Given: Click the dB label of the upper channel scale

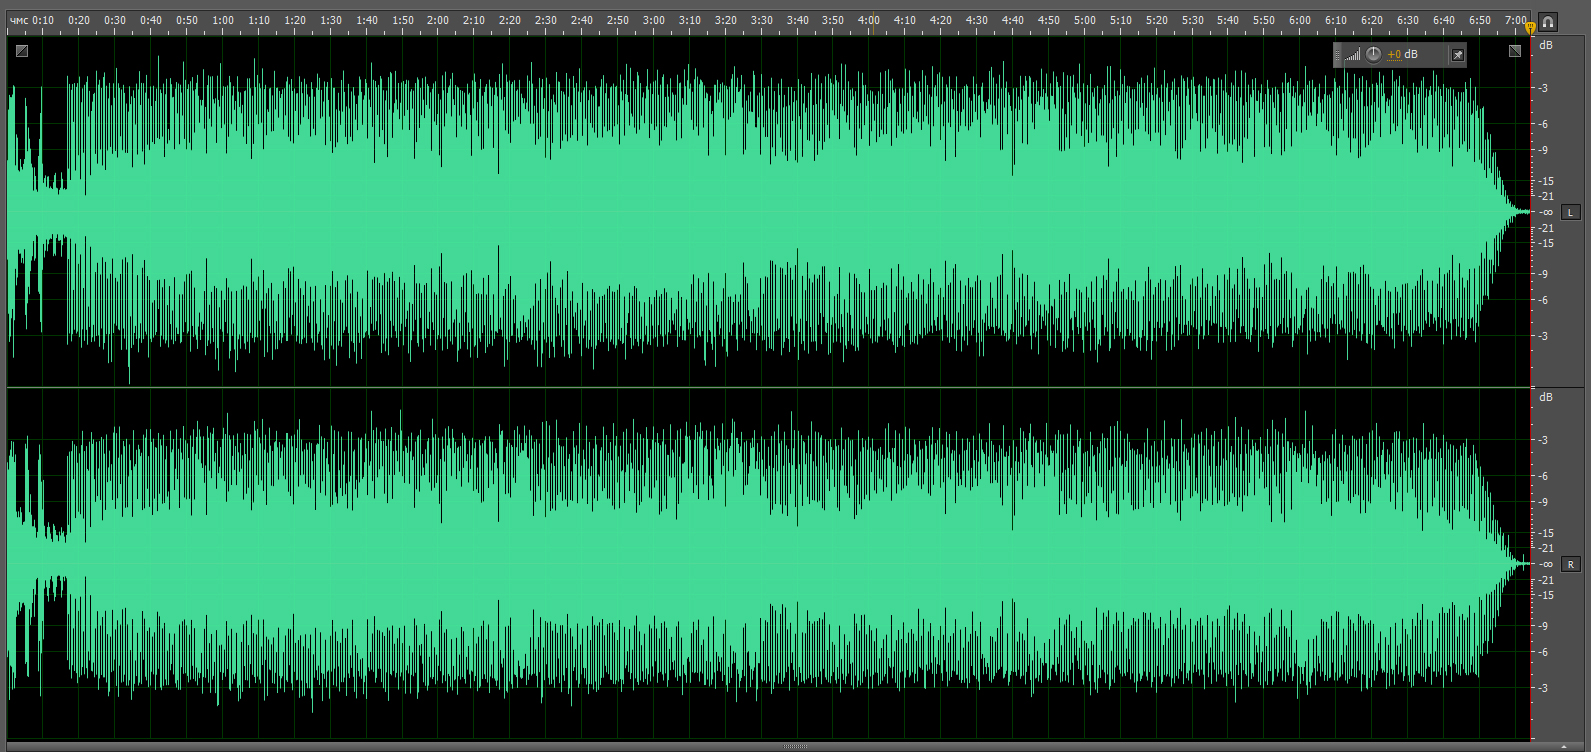Looking at the screenshot, I should click(1546, 46).
